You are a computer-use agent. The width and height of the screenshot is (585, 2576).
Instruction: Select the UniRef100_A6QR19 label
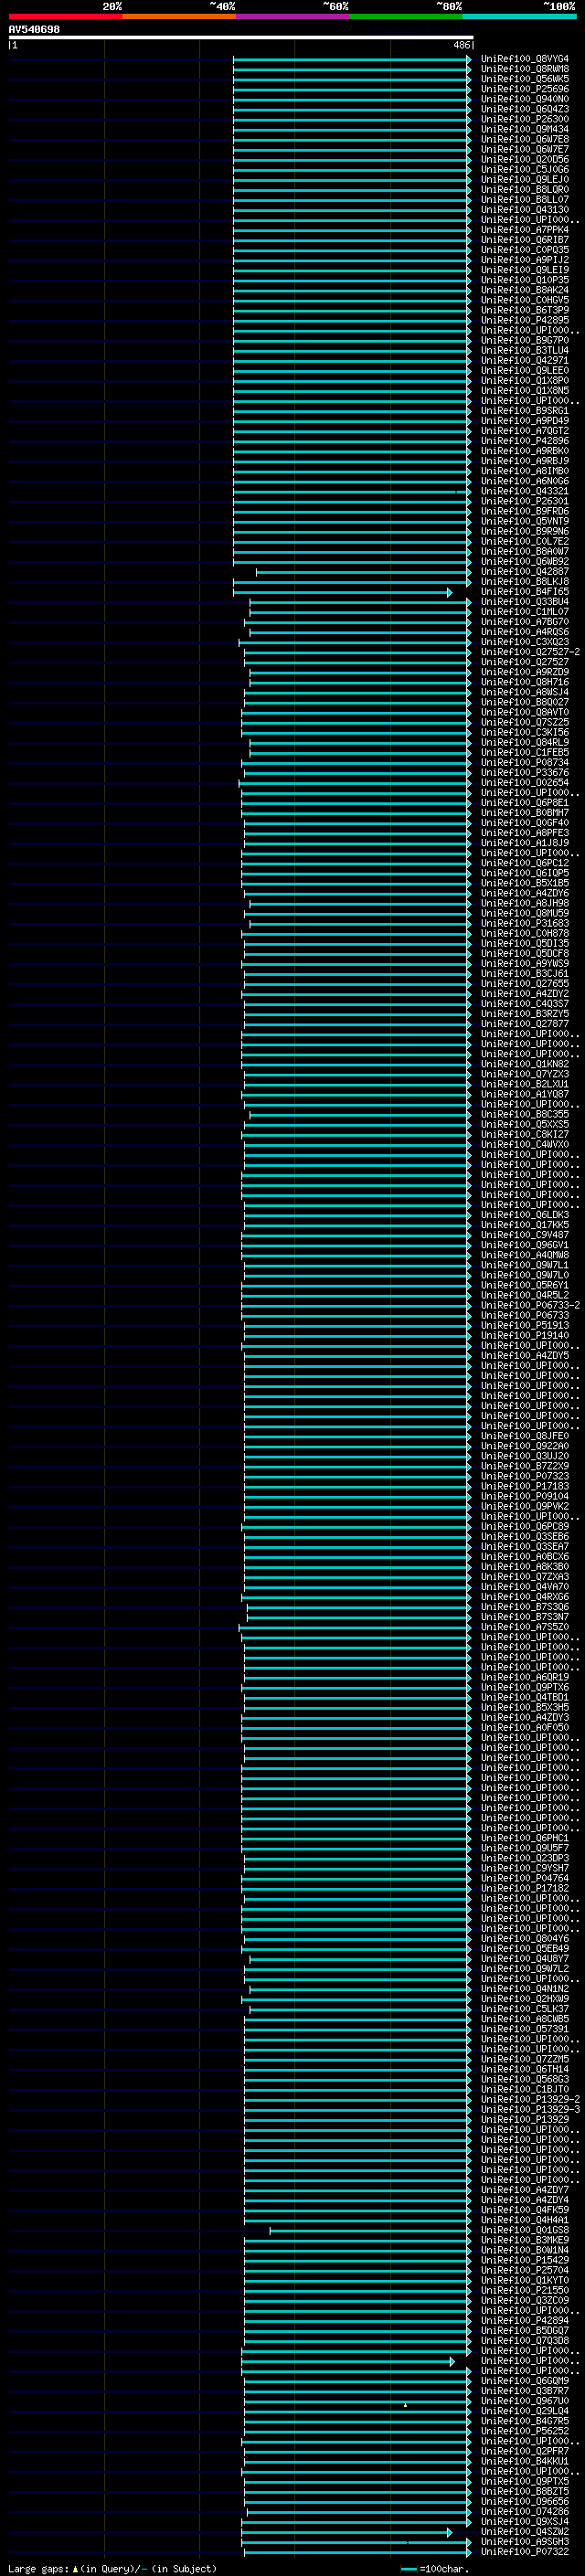click(x=525, y=1677)
